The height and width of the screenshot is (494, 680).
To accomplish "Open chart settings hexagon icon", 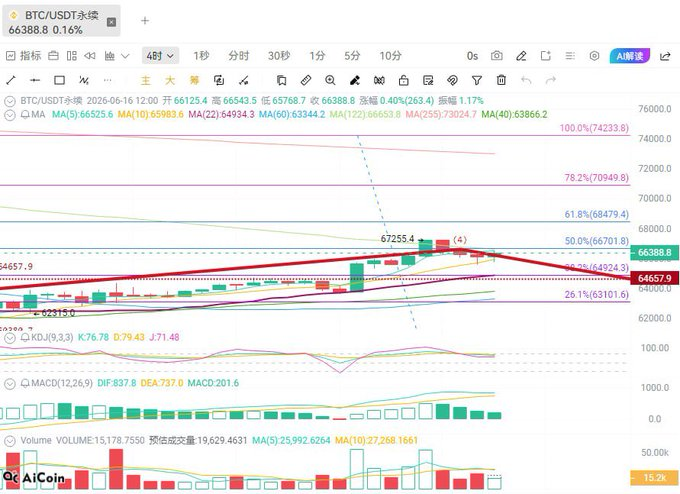I will [x=594, y=56].
